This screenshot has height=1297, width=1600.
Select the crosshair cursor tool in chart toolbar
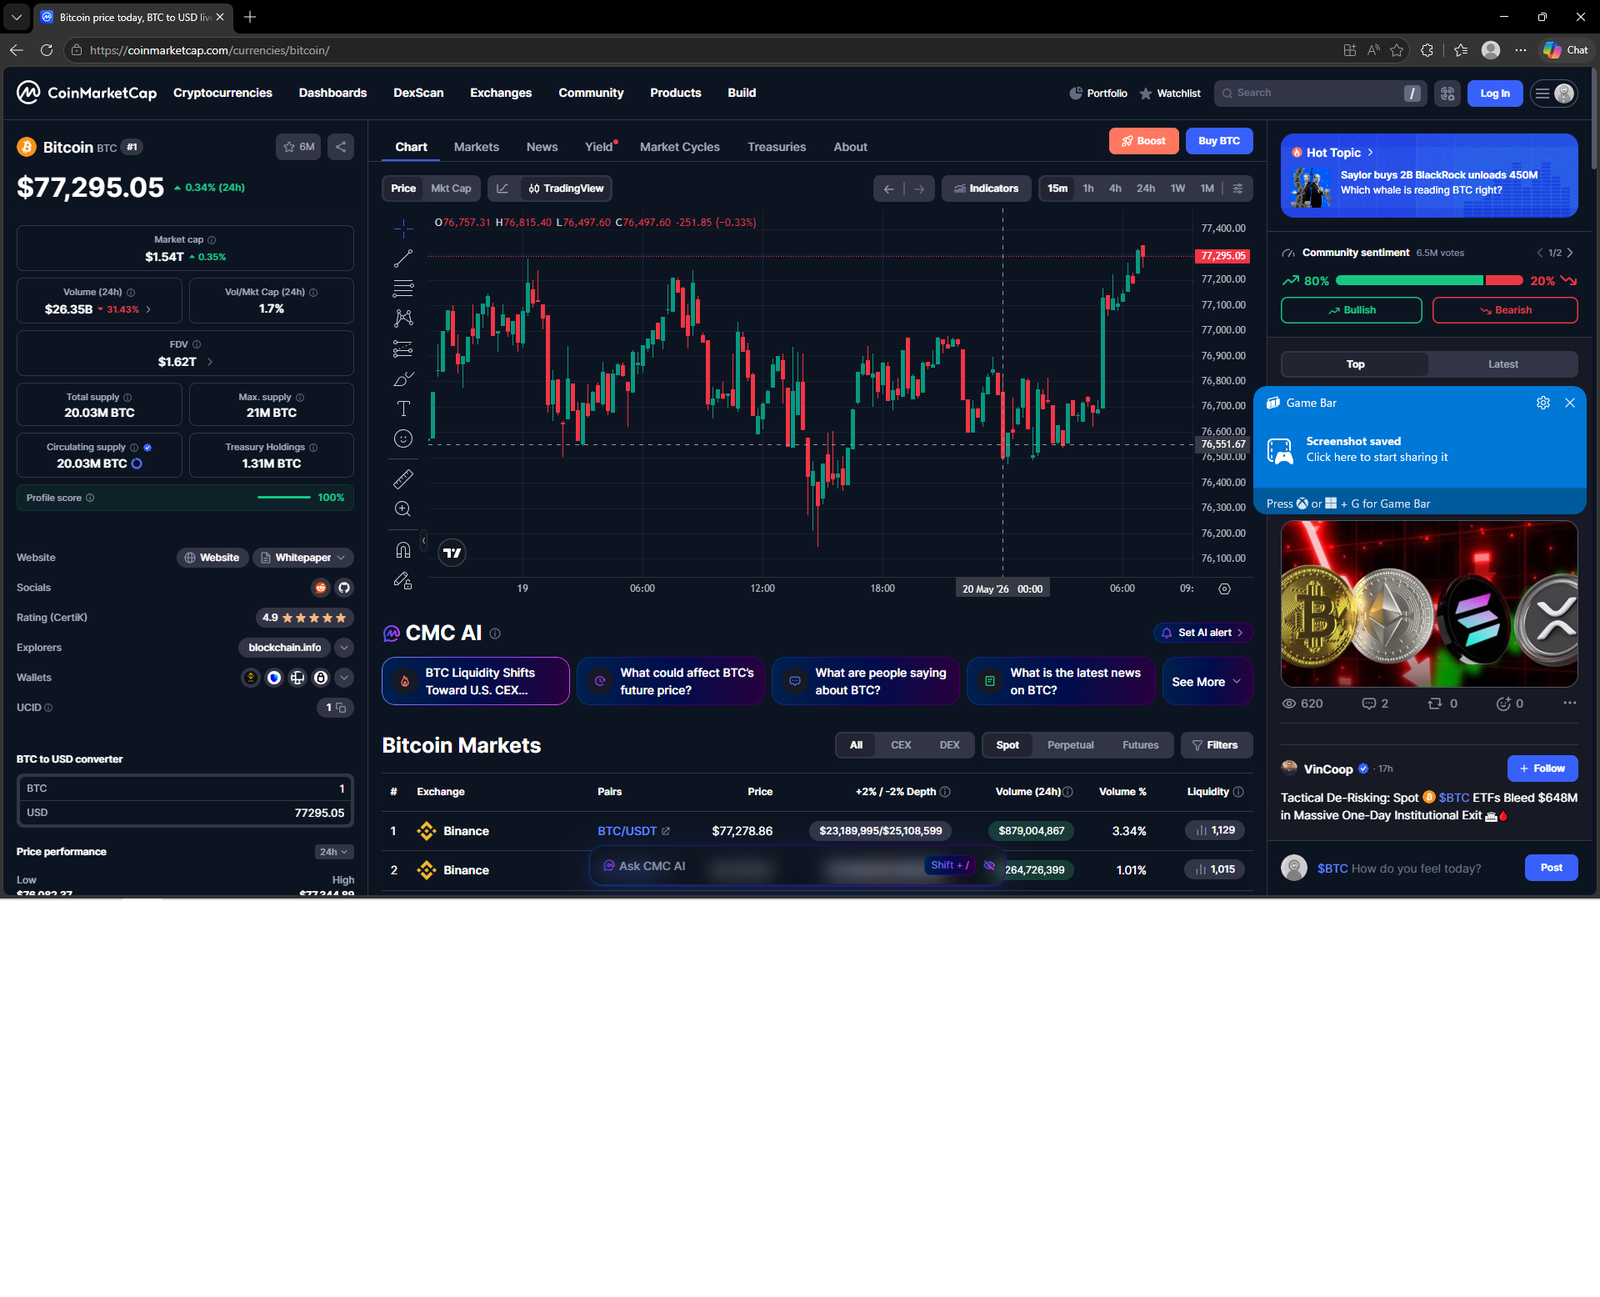click(x=403, y=229)
